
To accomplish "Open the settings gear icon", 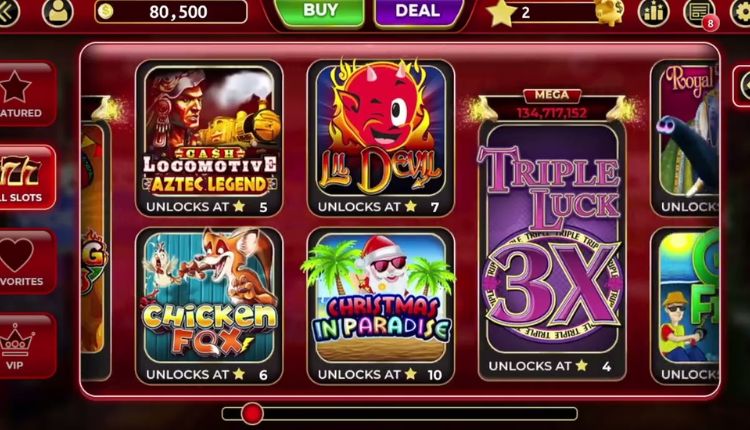I will pos(740,11).
